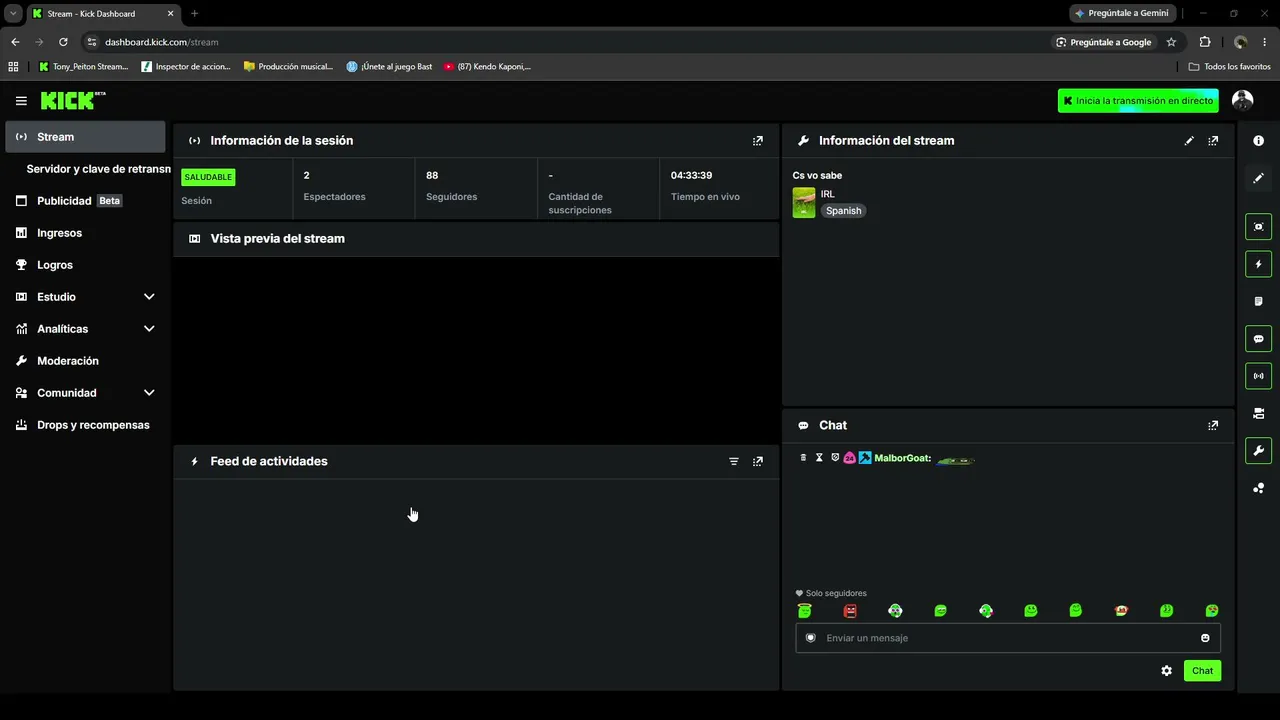Image resolution: width=1280 pixels, height=720 pixels.
Task: Open Drops y recompensas
Action: coord(85,425)
